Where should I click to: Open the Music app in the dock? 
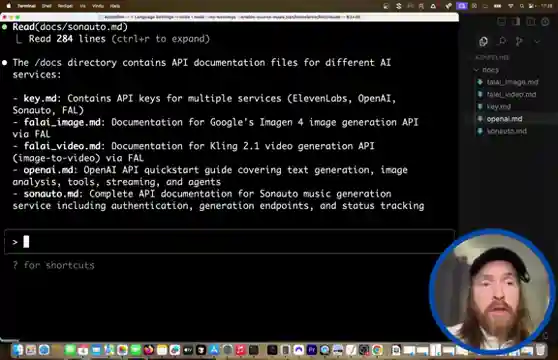coord(241,350)
